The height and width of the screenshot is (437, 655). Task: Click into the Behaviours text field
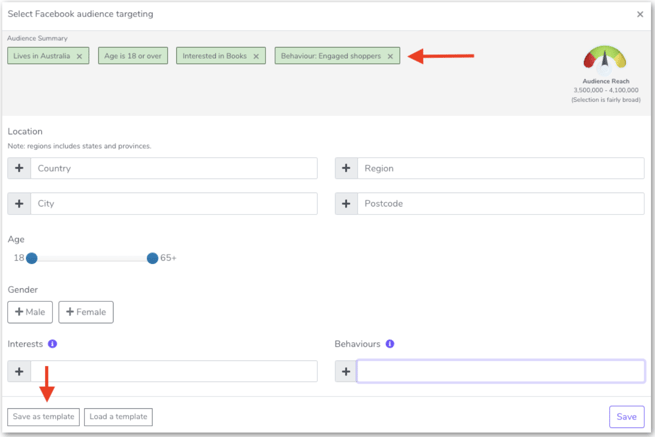501,371
